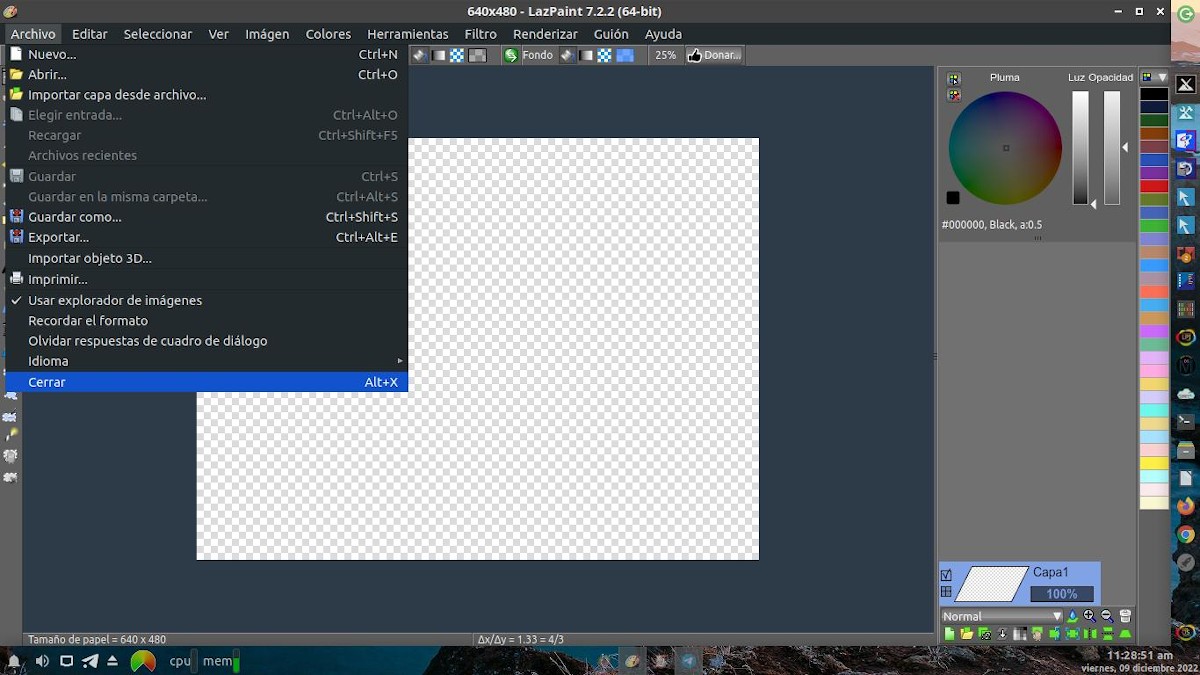Click the hand icon in layer toolbar

[1037, 633]
